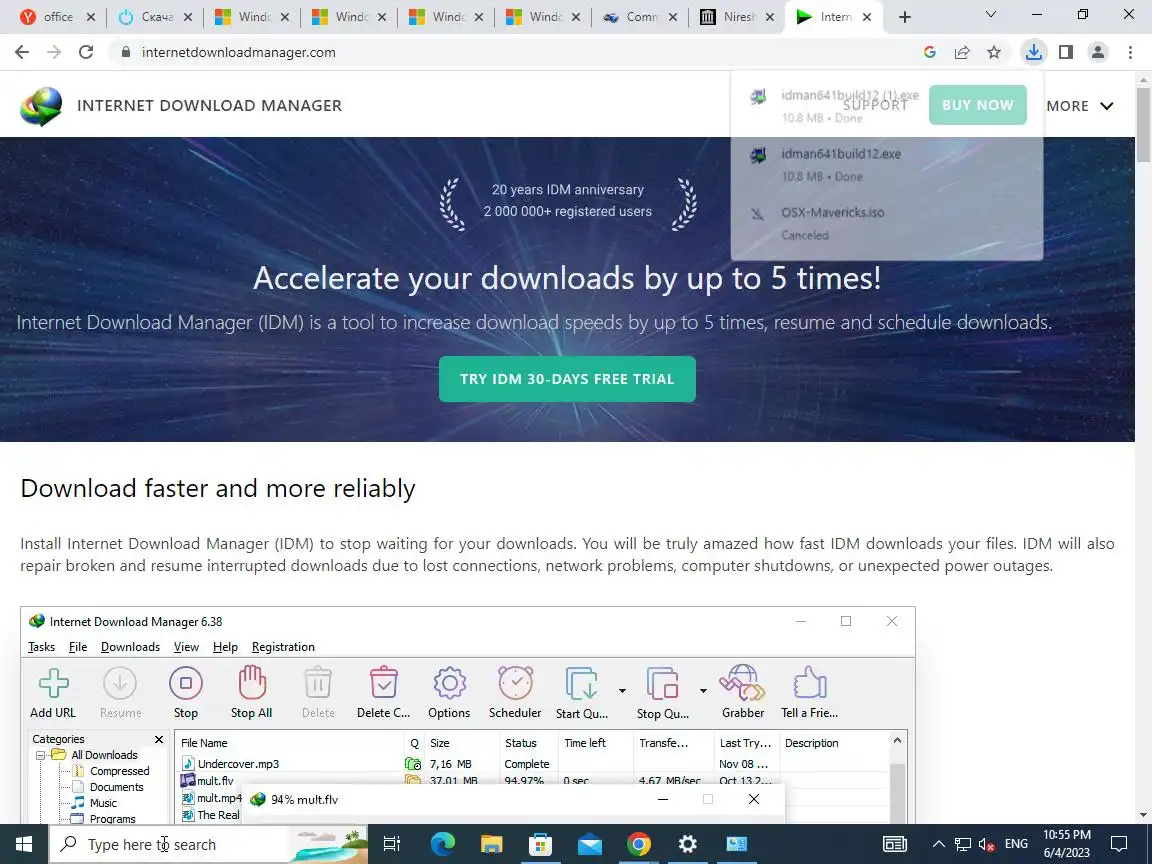Expand the Start Queue dropdown arrow

click(x=622, y=691)
